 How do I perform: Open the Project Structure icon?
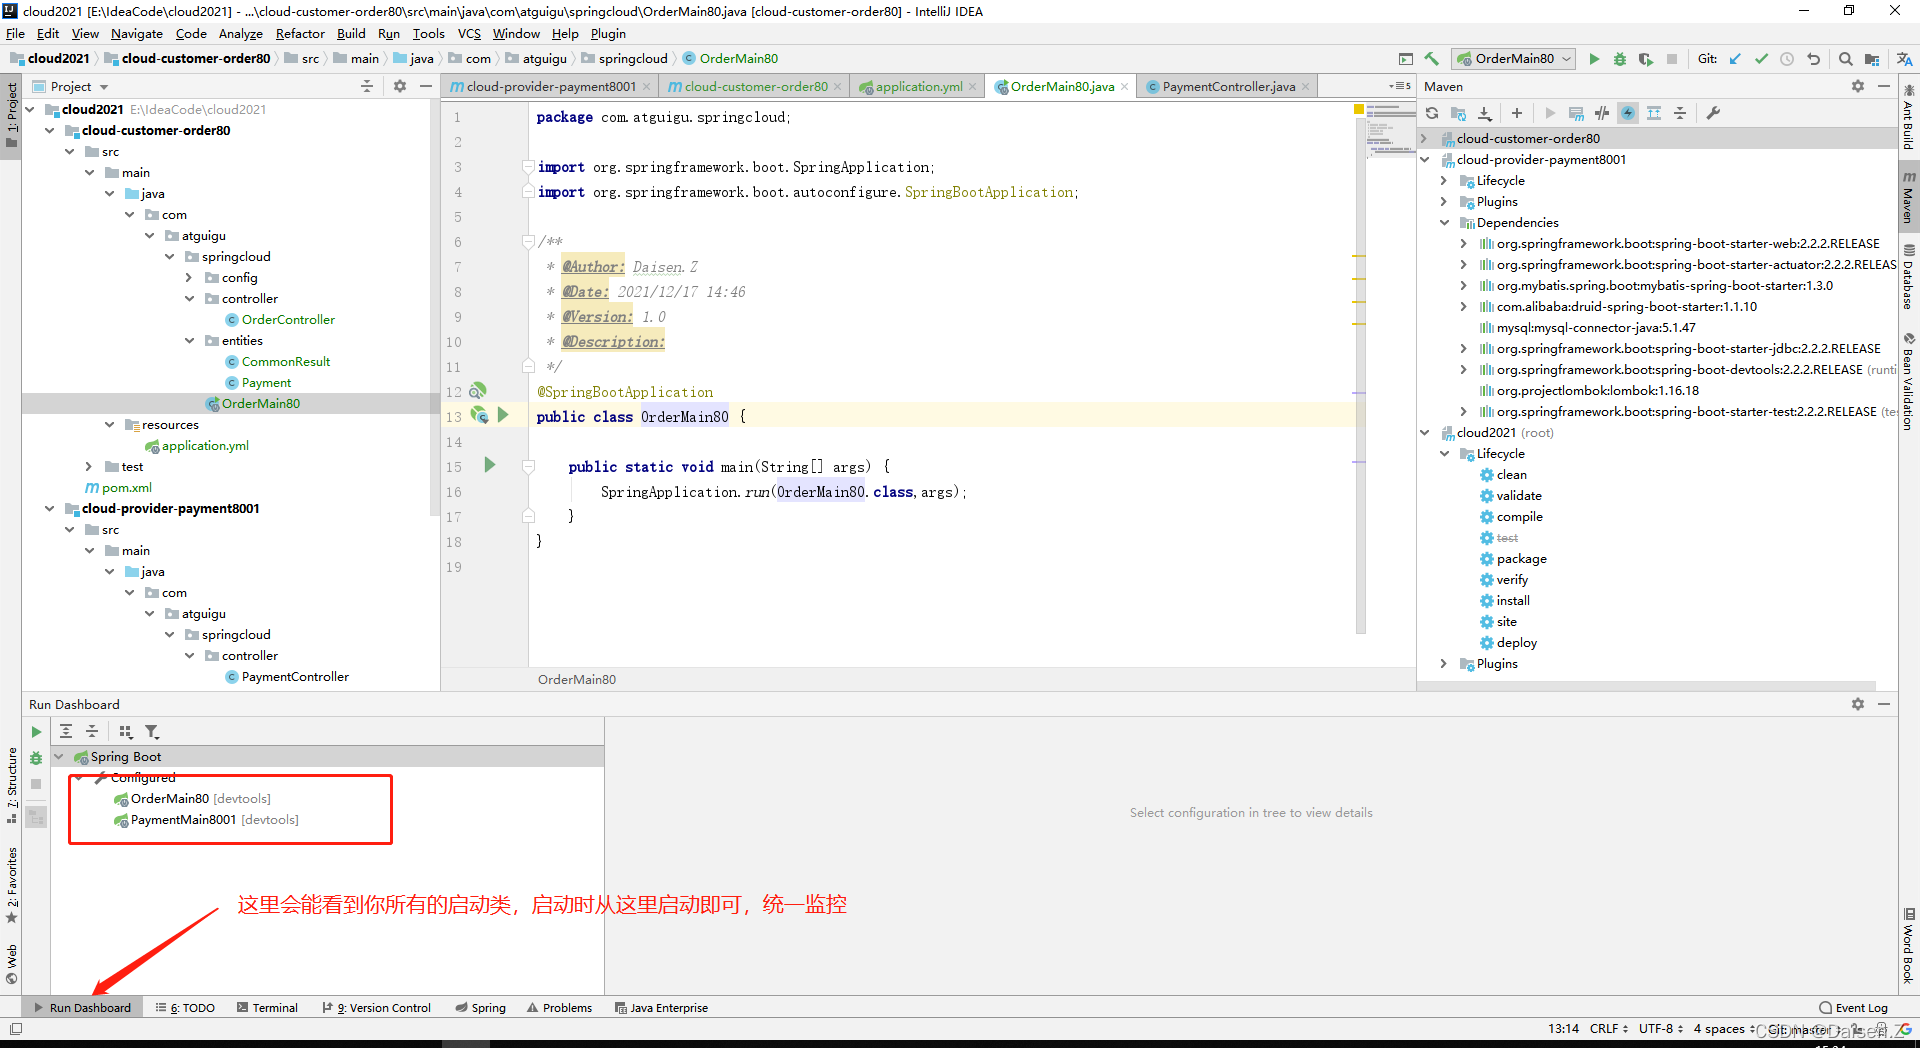click(x=1872, y=59)
